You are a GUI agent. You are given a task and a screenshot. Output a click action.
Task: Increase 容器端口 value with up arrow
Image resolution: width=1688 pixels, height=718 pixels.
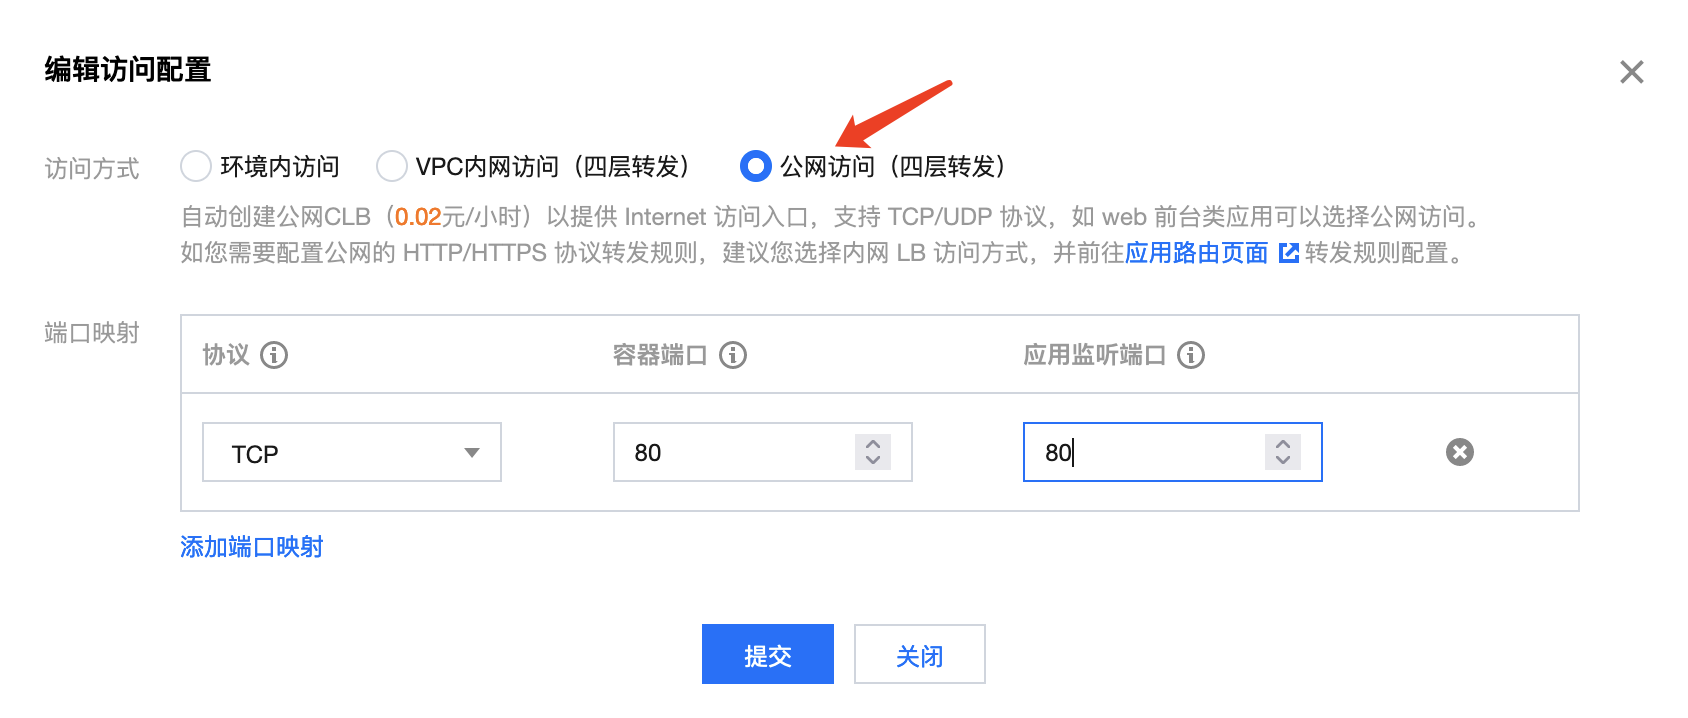coord(873,444)
